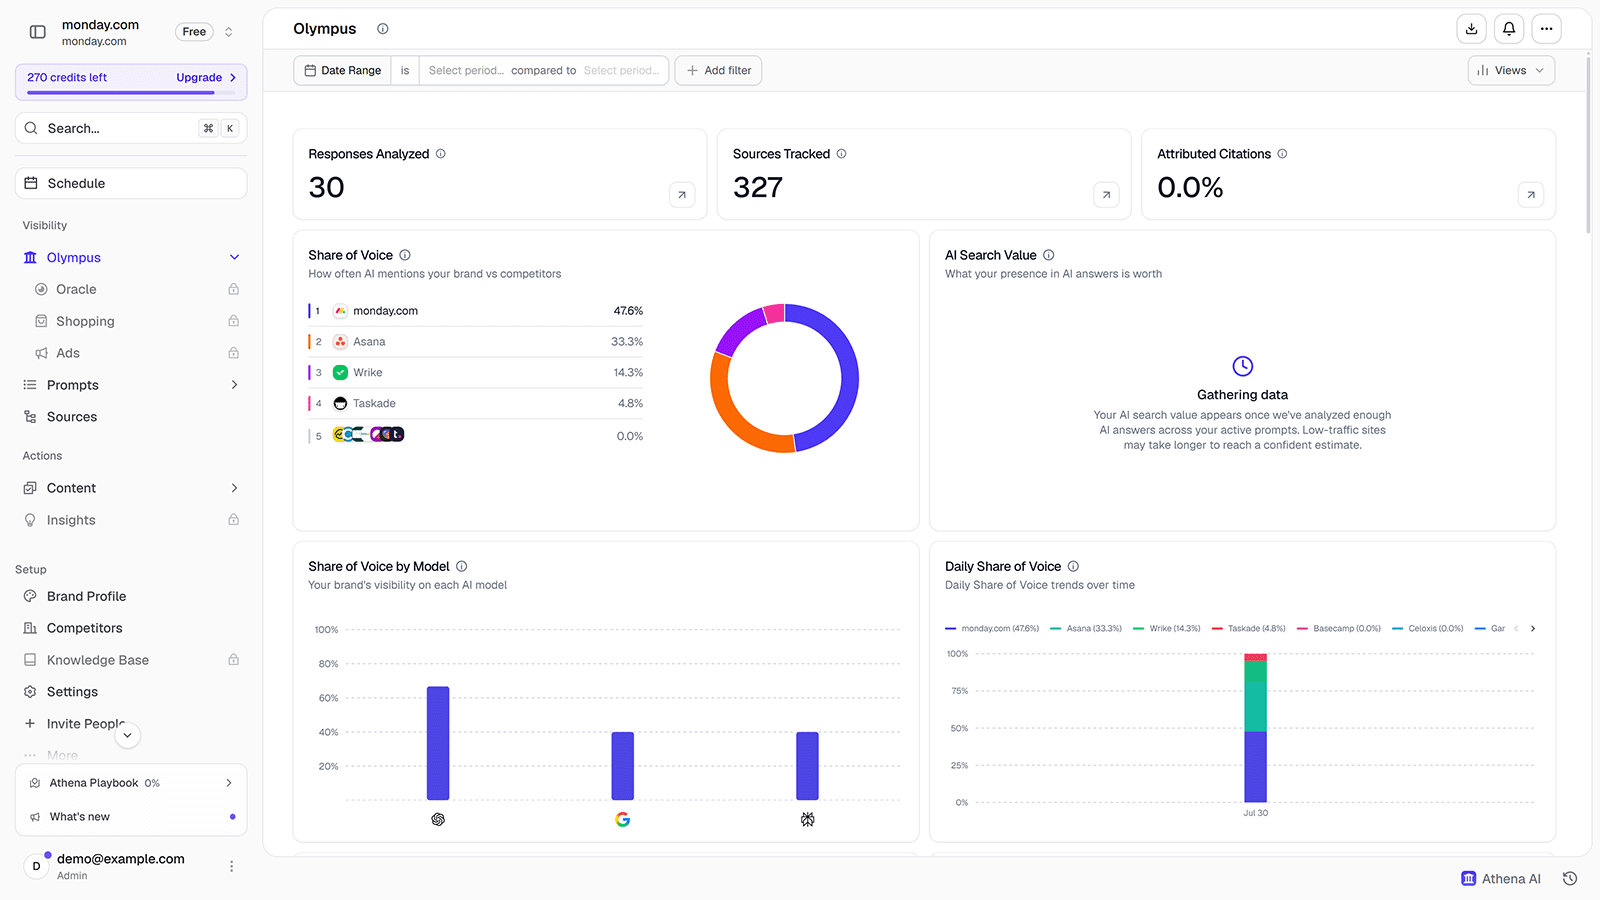The width and height of the screenshot is (1600, 900).
Task: Open the Ads menu item
Action: 68,353
